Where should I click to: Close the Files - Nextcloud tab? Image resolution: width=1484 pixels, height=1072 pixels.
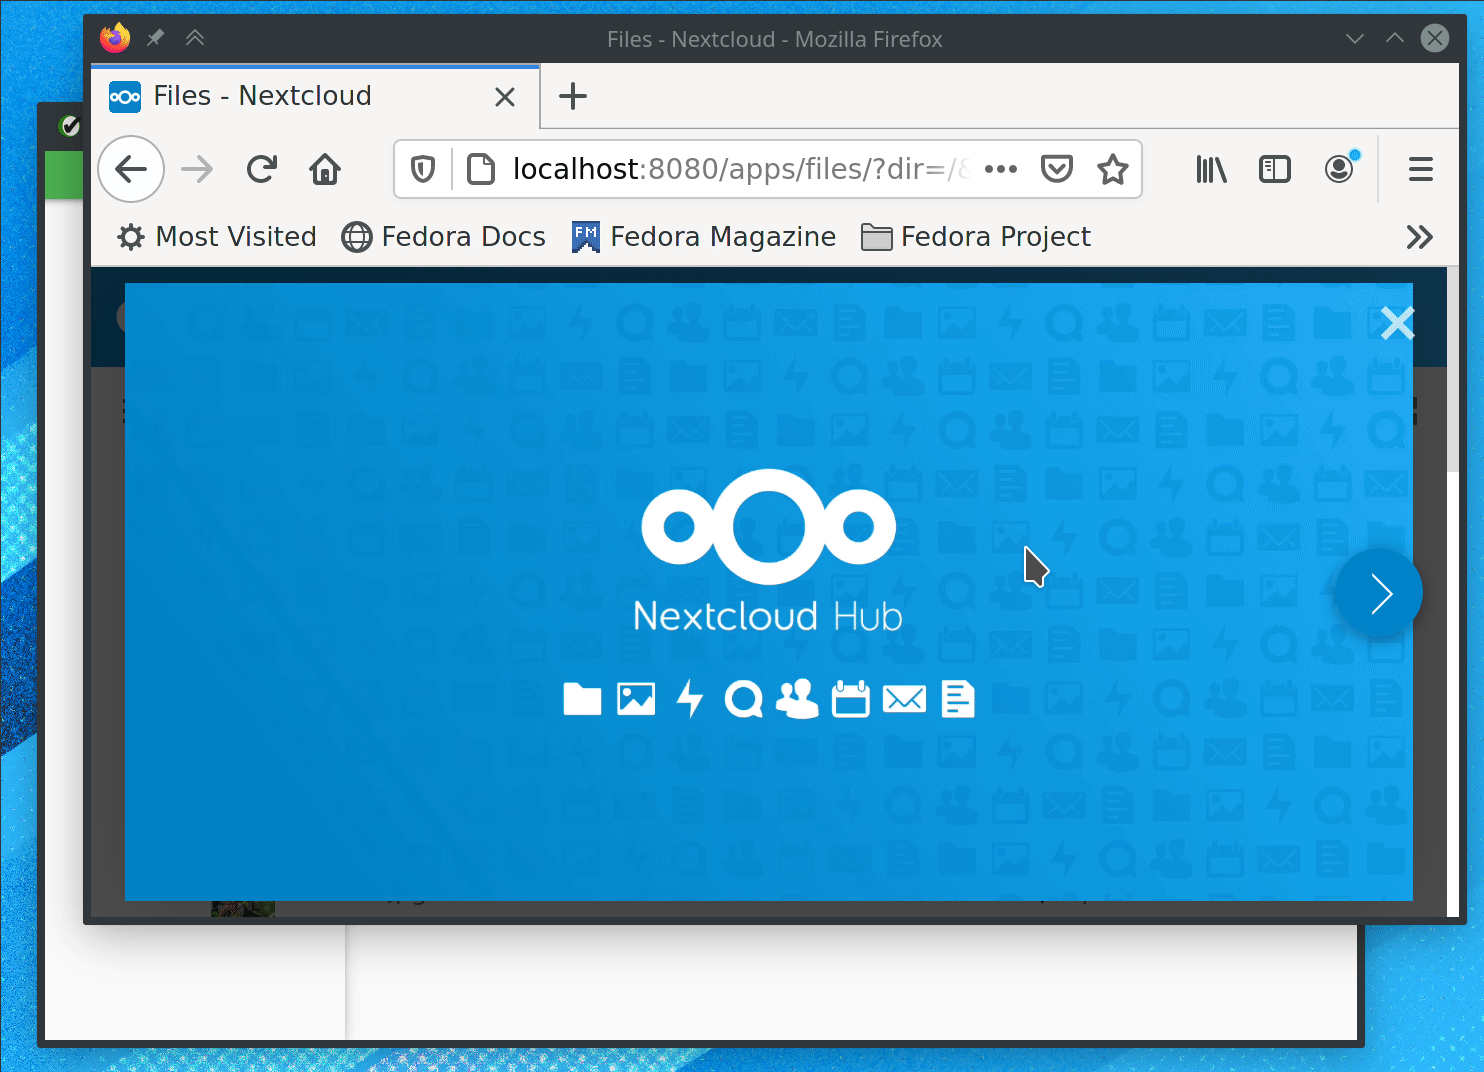pos(505,97)
